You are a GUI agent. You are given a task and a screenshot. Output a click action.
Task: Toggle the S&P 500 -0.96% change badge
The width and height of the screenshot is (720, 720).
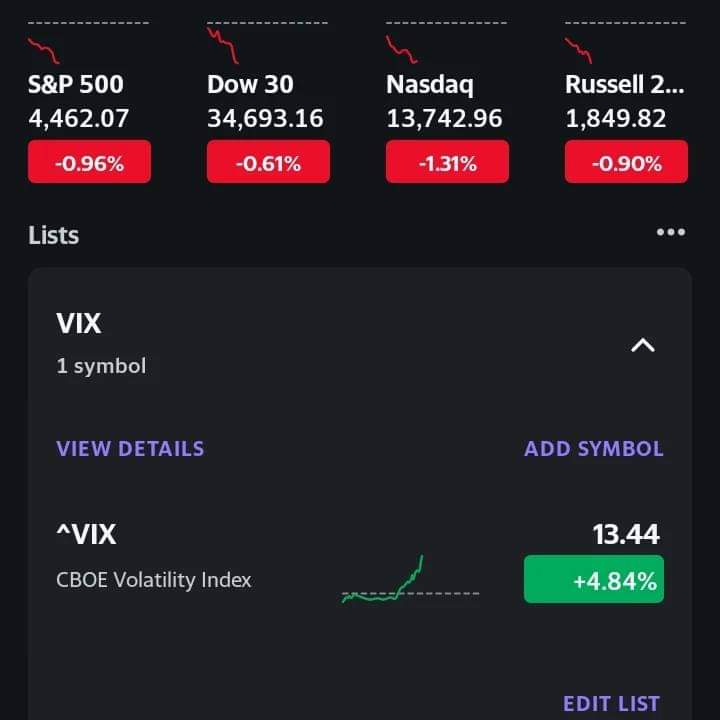pyautogui.click(x=89, y=162)
